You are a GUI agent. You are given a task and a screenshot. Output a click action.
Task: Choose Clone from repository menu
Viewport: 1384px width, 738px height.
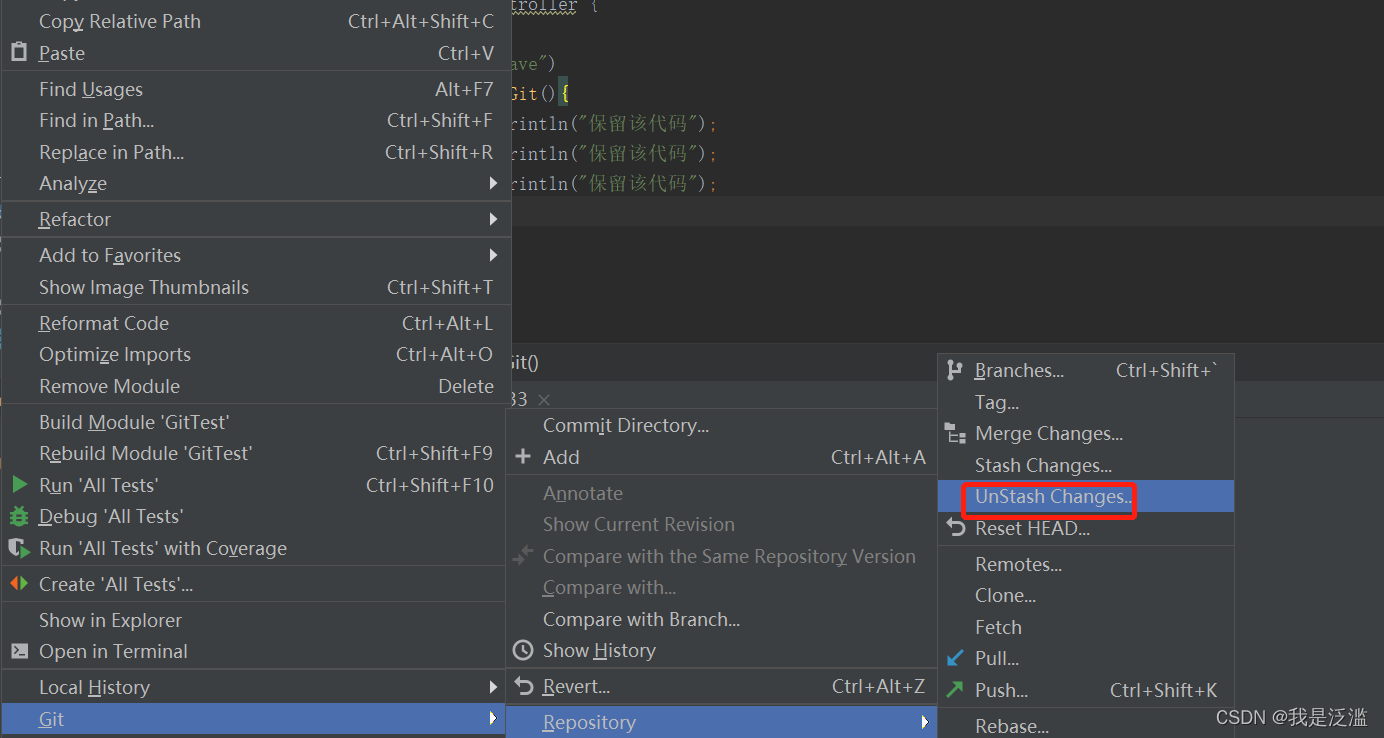[1086, 595]
